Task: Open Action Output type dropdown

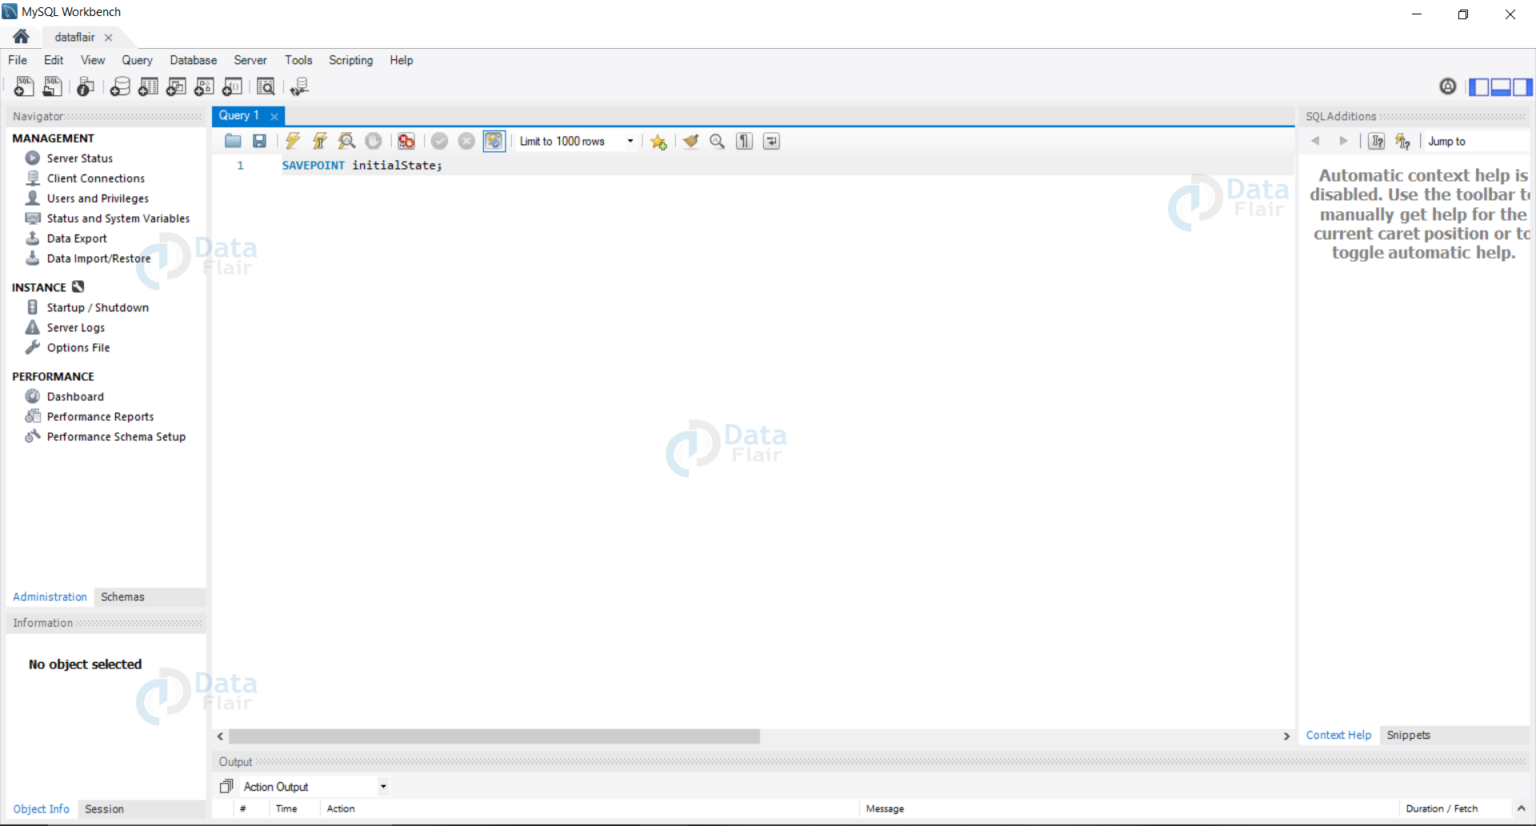Action: pos(314,787)
